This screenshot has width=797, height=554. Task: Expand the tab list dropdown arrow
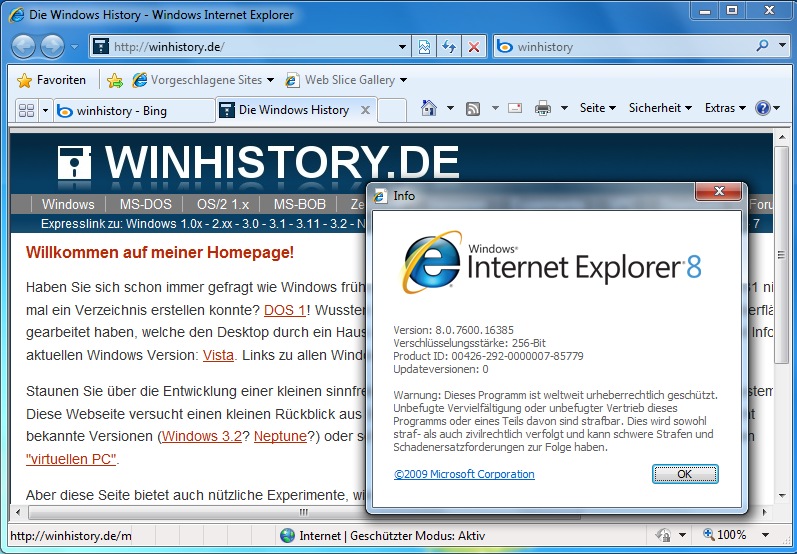click(x=45, y=110)
